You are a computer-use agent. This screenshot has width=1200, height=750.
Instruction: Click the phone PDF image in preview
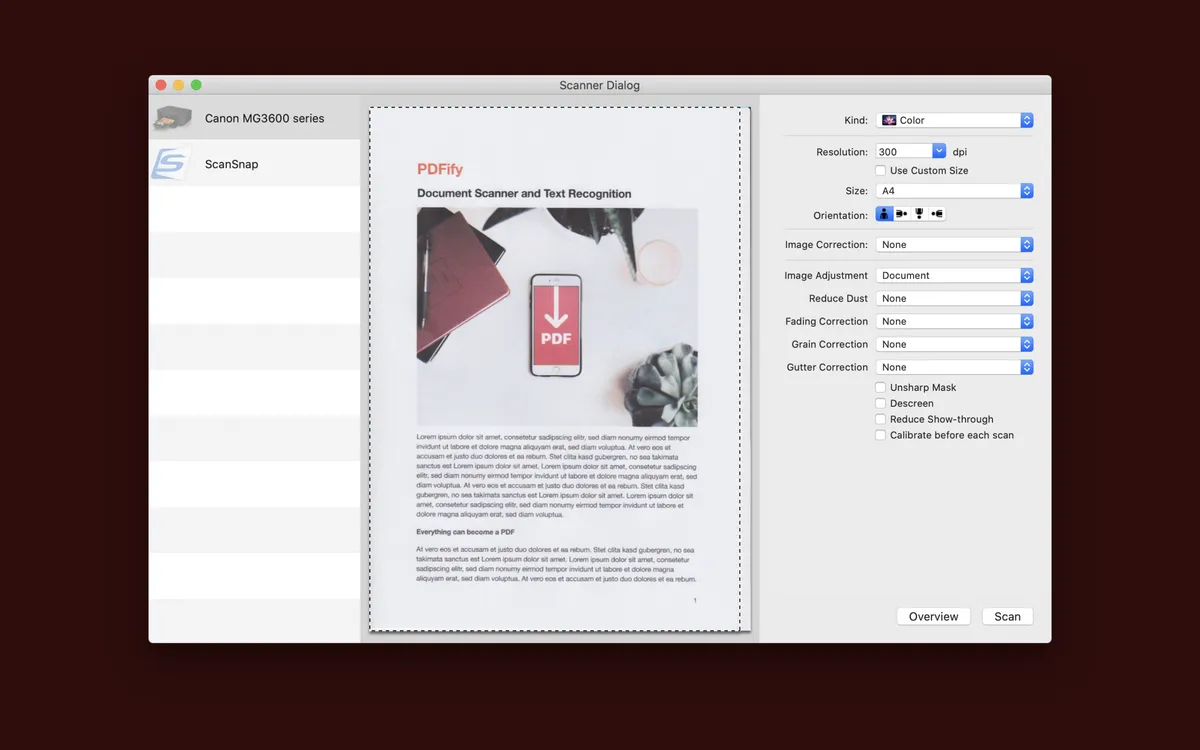556,325
